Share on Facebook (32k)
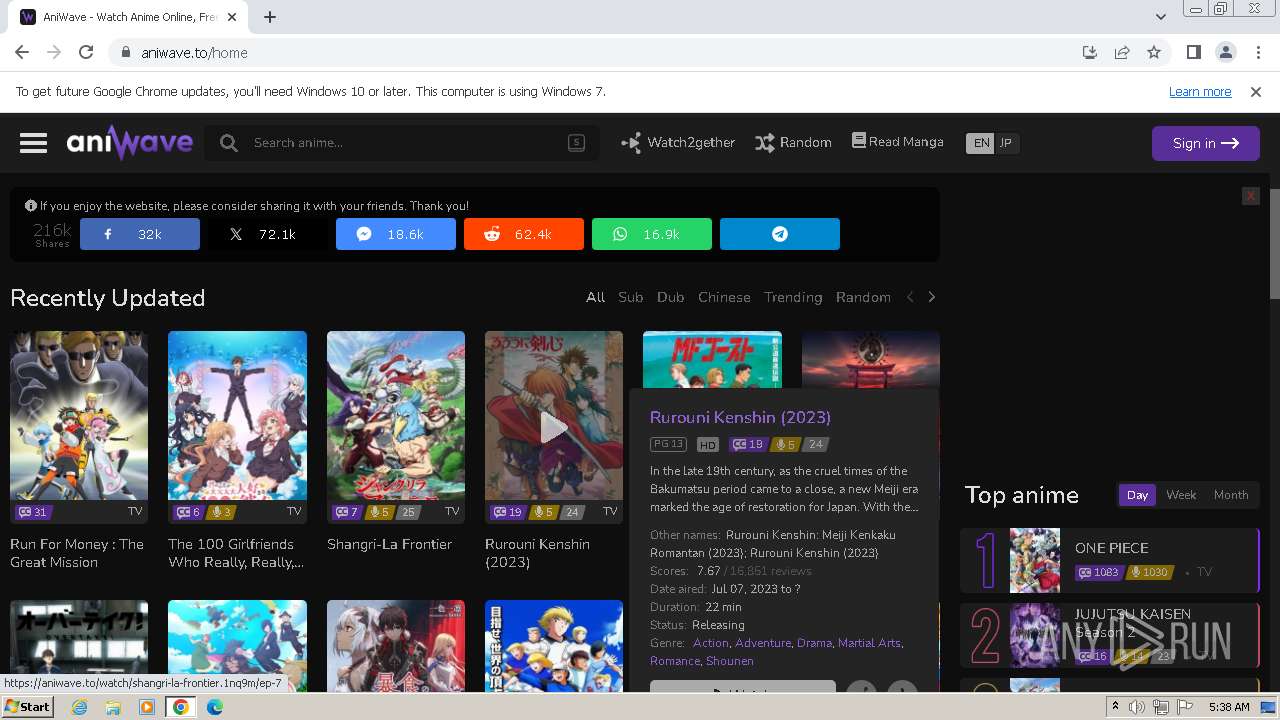 140,234
